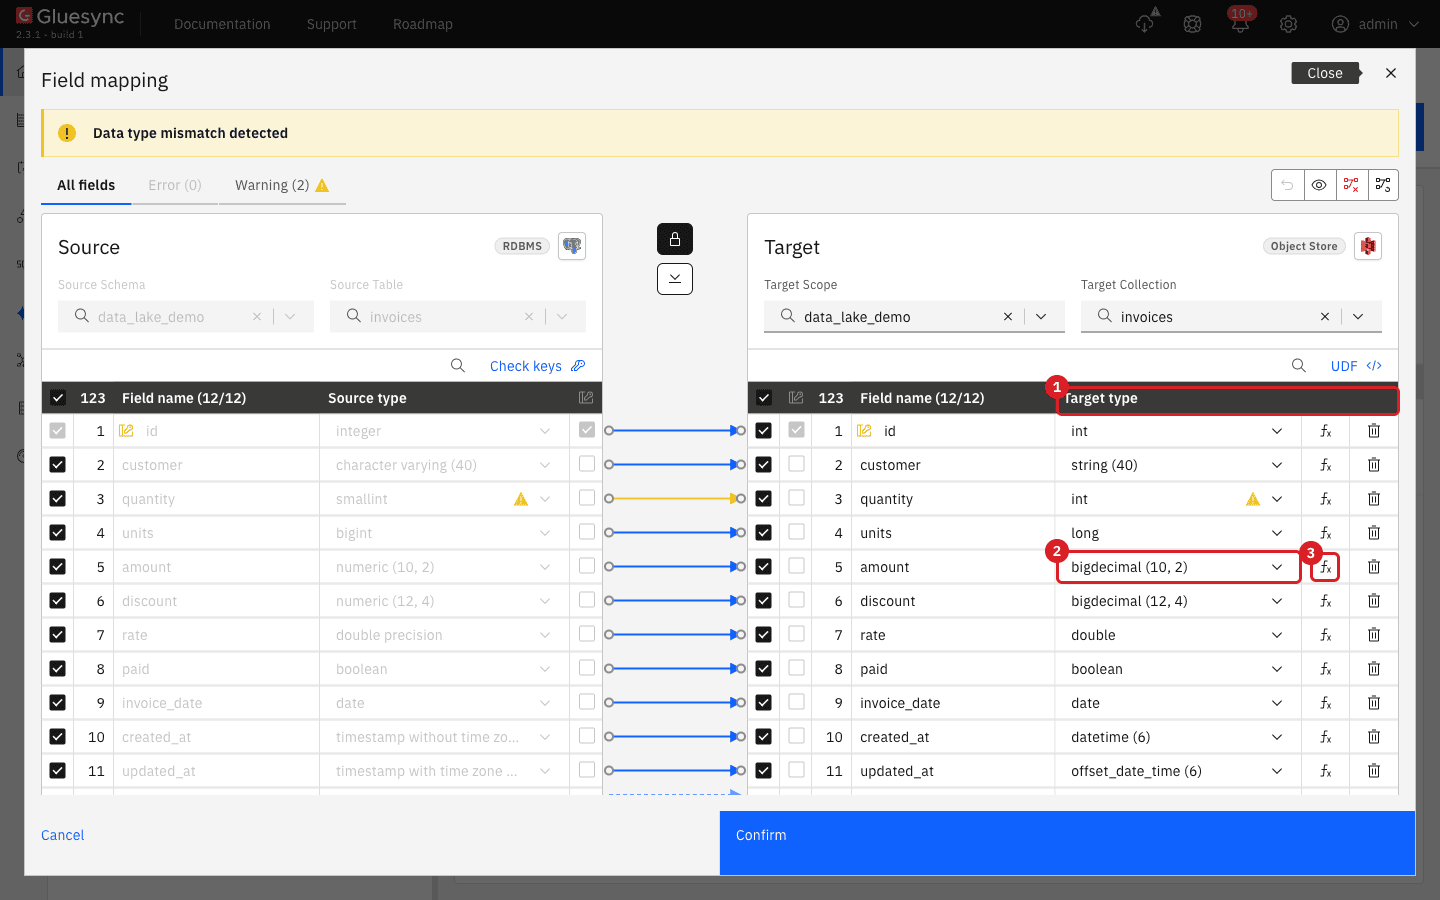Click the red unmap-all fields toolbar icon
This screenshot has width=1440, height=900.
pyautogui.click(x=1351, y=185)
